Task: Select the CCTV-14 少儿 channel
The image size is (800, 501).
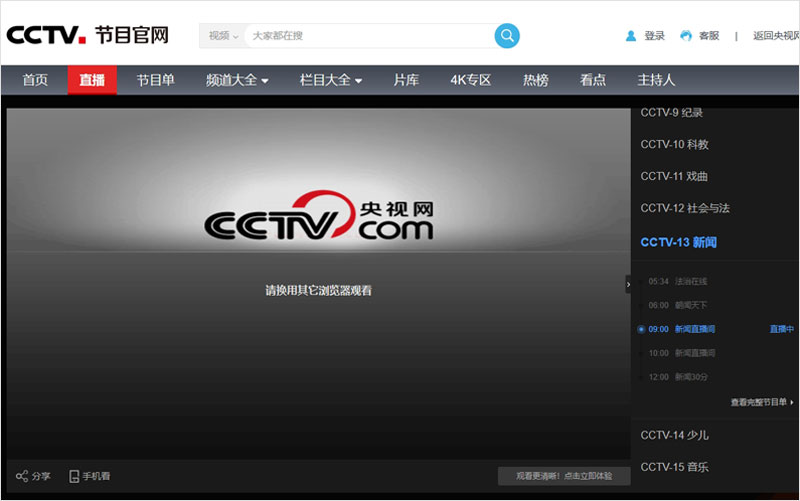Action: (674, 435)
